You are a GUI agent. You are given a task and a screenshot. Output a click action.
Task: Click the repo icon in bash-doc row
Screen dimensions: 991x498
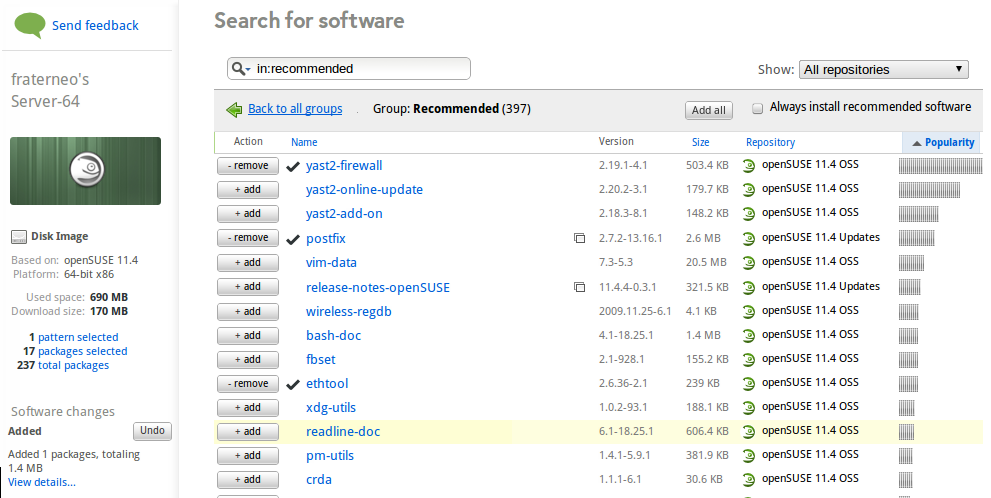pyautogui.click(x=749, y=336)
